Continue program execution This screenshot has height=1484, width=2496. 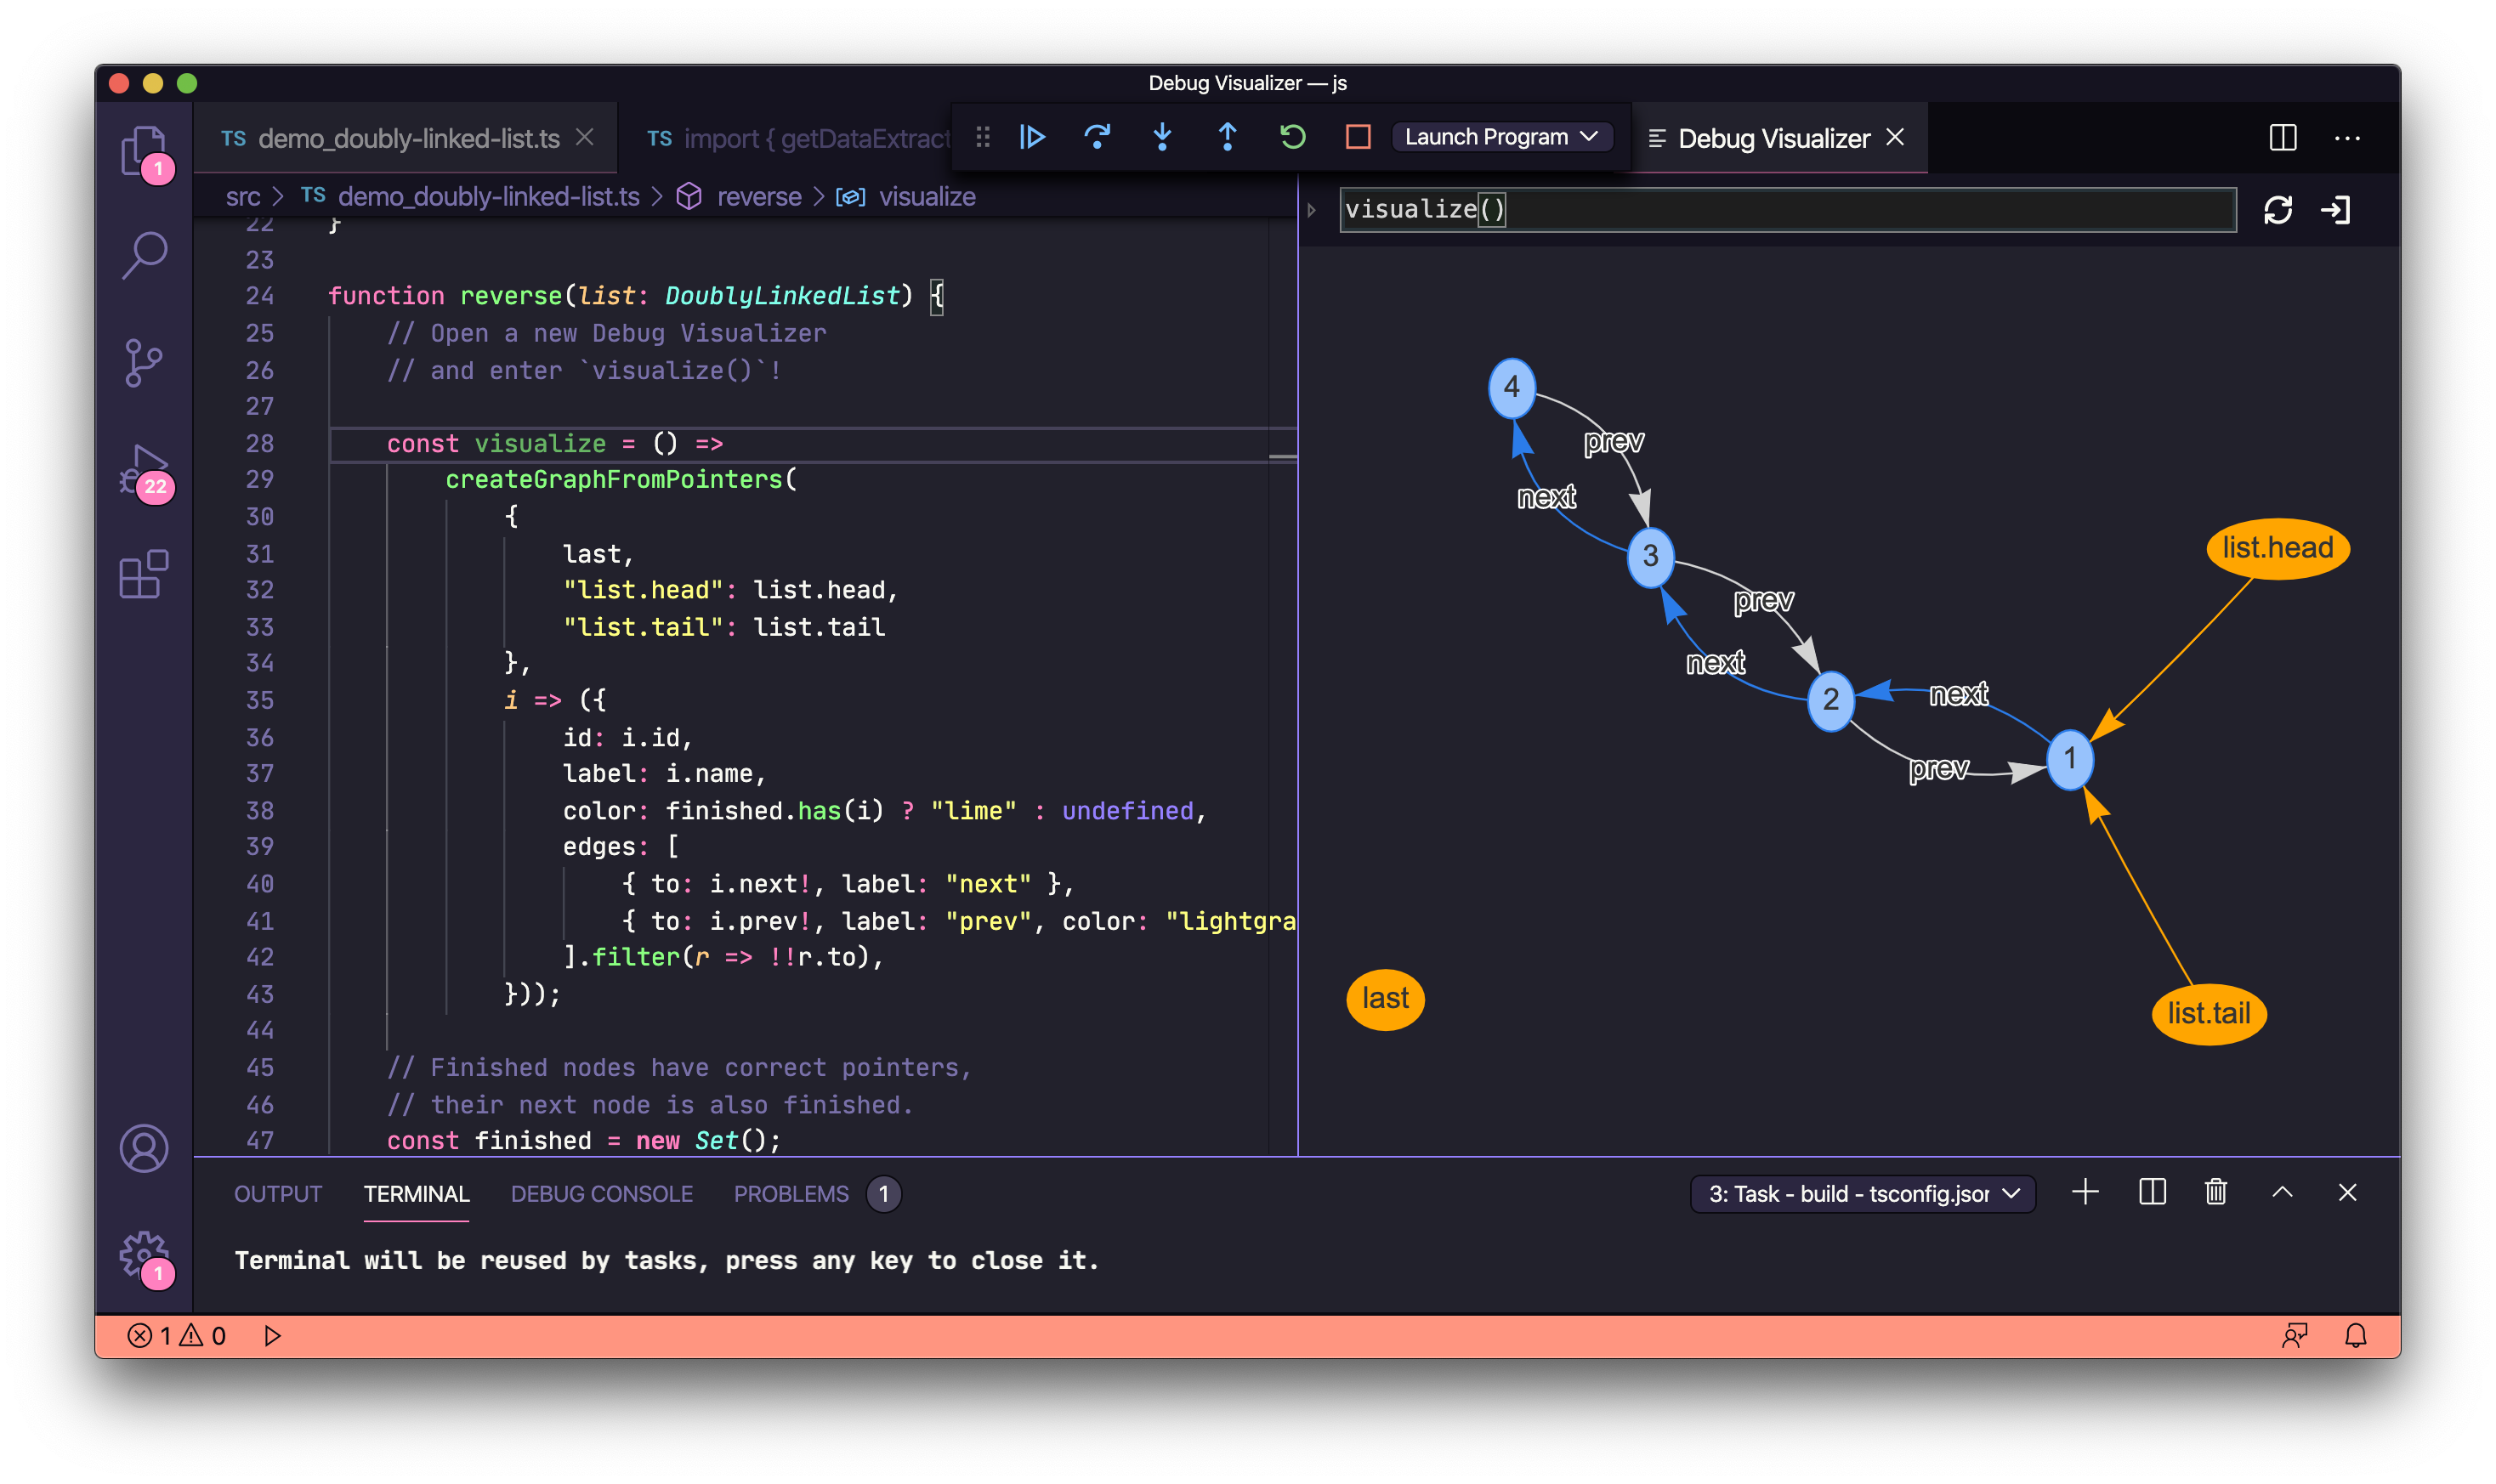click(x=1032, y=137)
